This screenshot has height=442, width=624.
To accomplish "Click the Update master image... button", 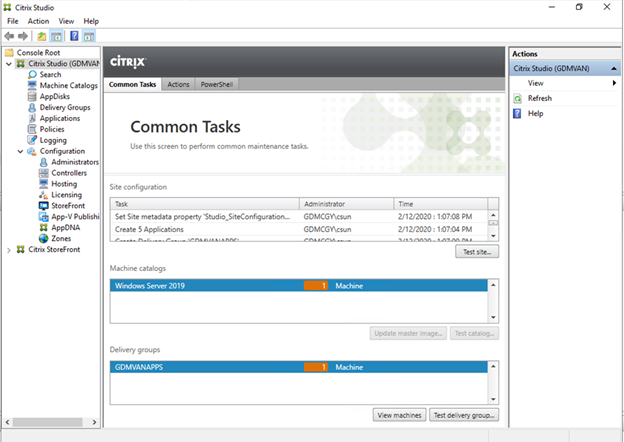I will click(408, 333).
